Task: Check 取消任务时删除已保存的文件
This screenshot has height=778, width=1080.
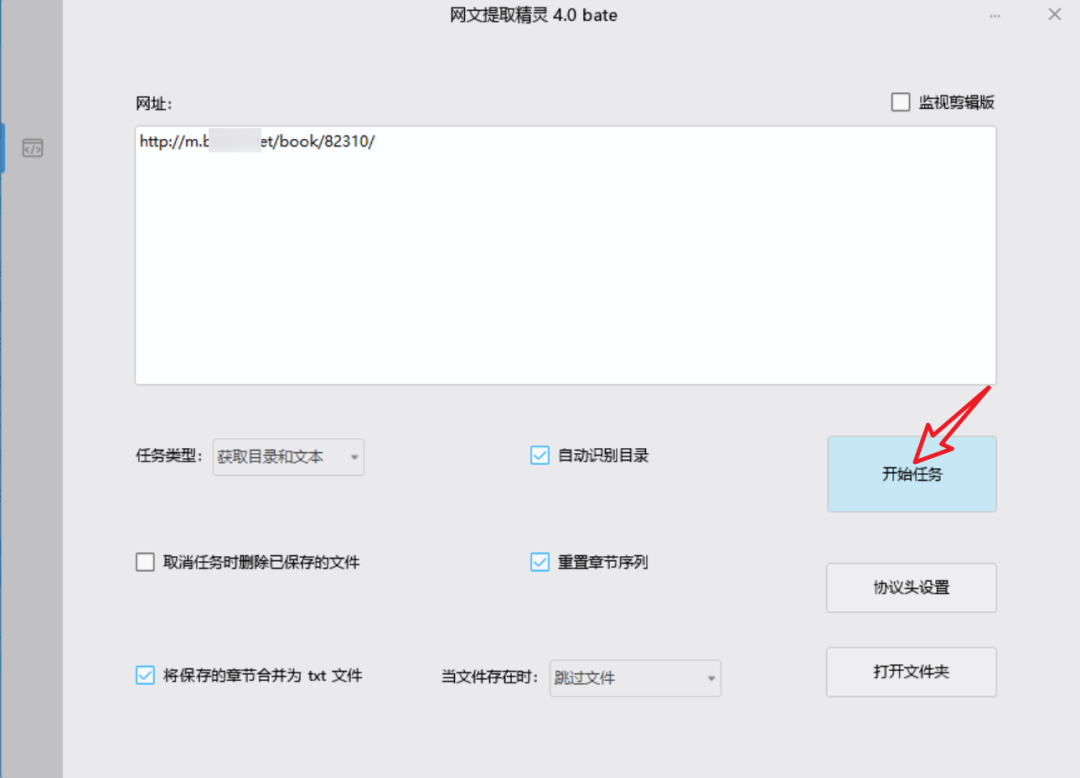Action: point(145,562)
